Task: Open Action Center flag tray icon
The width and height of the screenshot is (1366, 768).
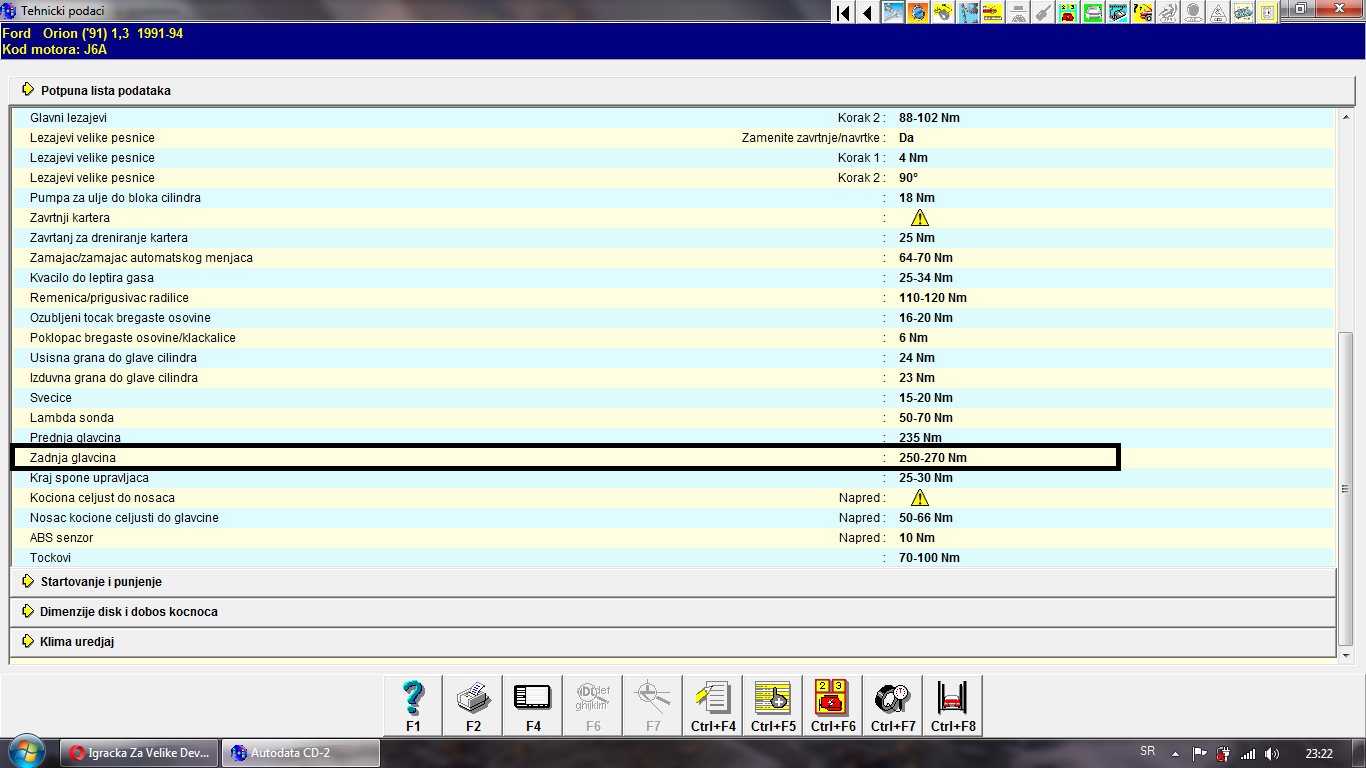Action: tap(1200, 753)
